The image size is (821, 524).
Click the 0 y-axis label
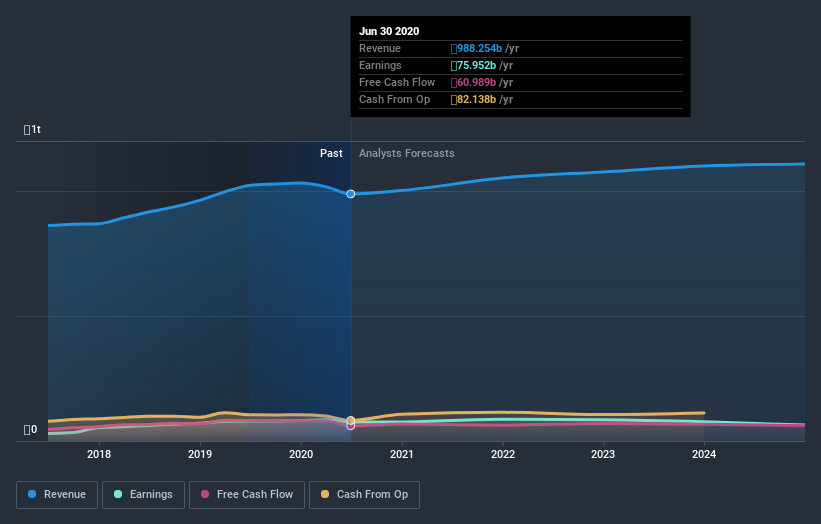(30, 430)
